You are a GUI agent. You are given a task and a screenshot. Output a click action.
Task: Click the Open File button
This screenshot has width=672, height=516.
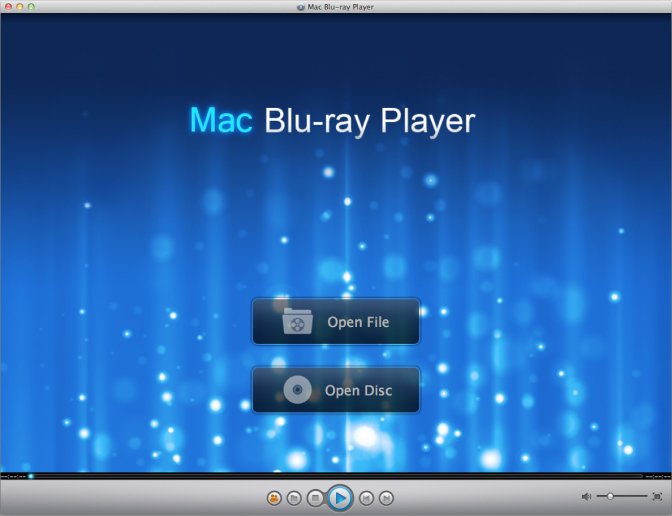click(336, 321)
